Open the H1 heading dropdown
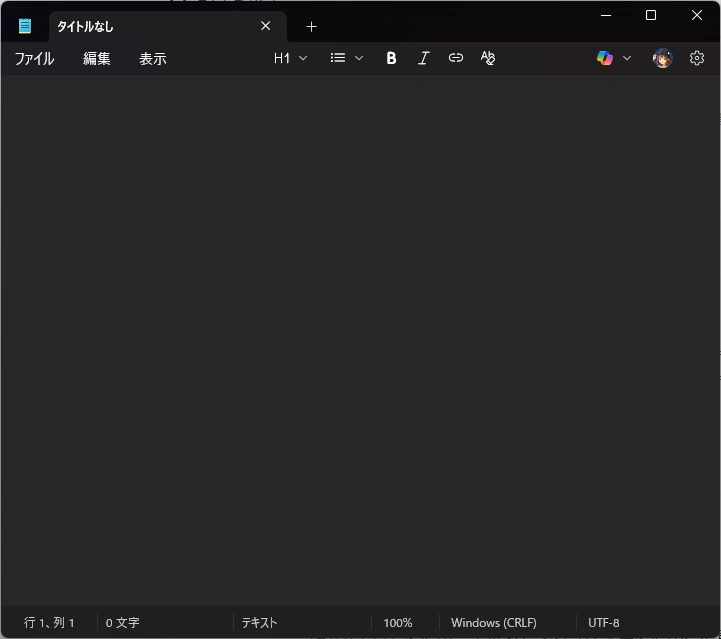Screen dimensions: 721x639 [290, 58]
